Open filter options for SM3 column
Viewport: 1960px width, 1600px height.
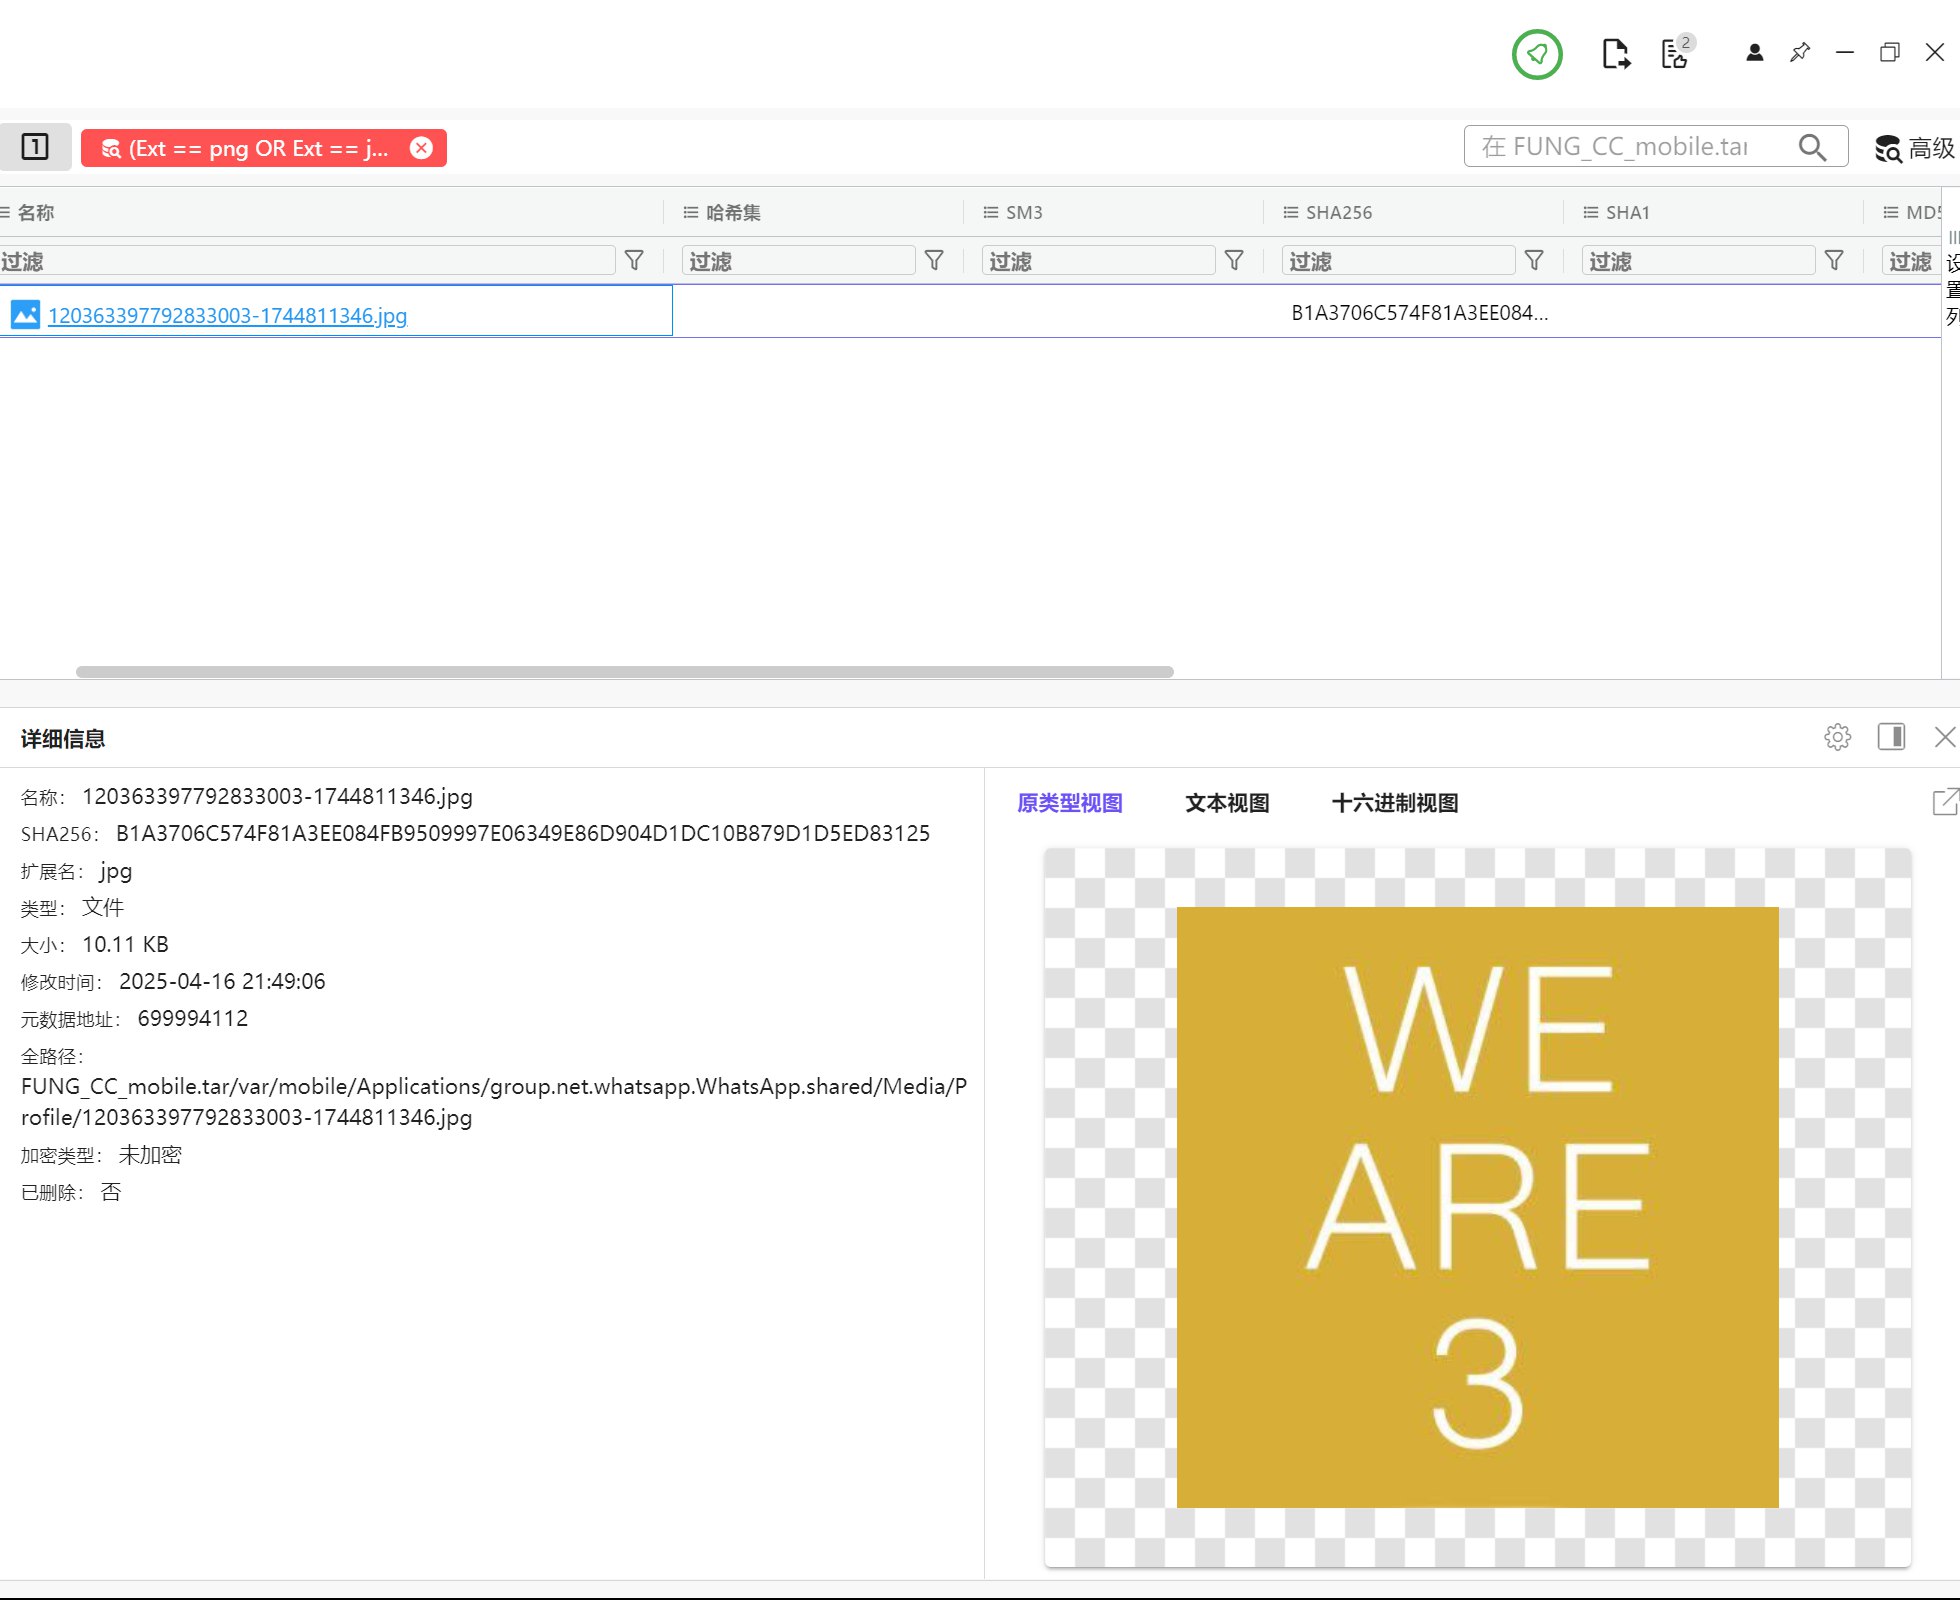tap(1234, 261)
